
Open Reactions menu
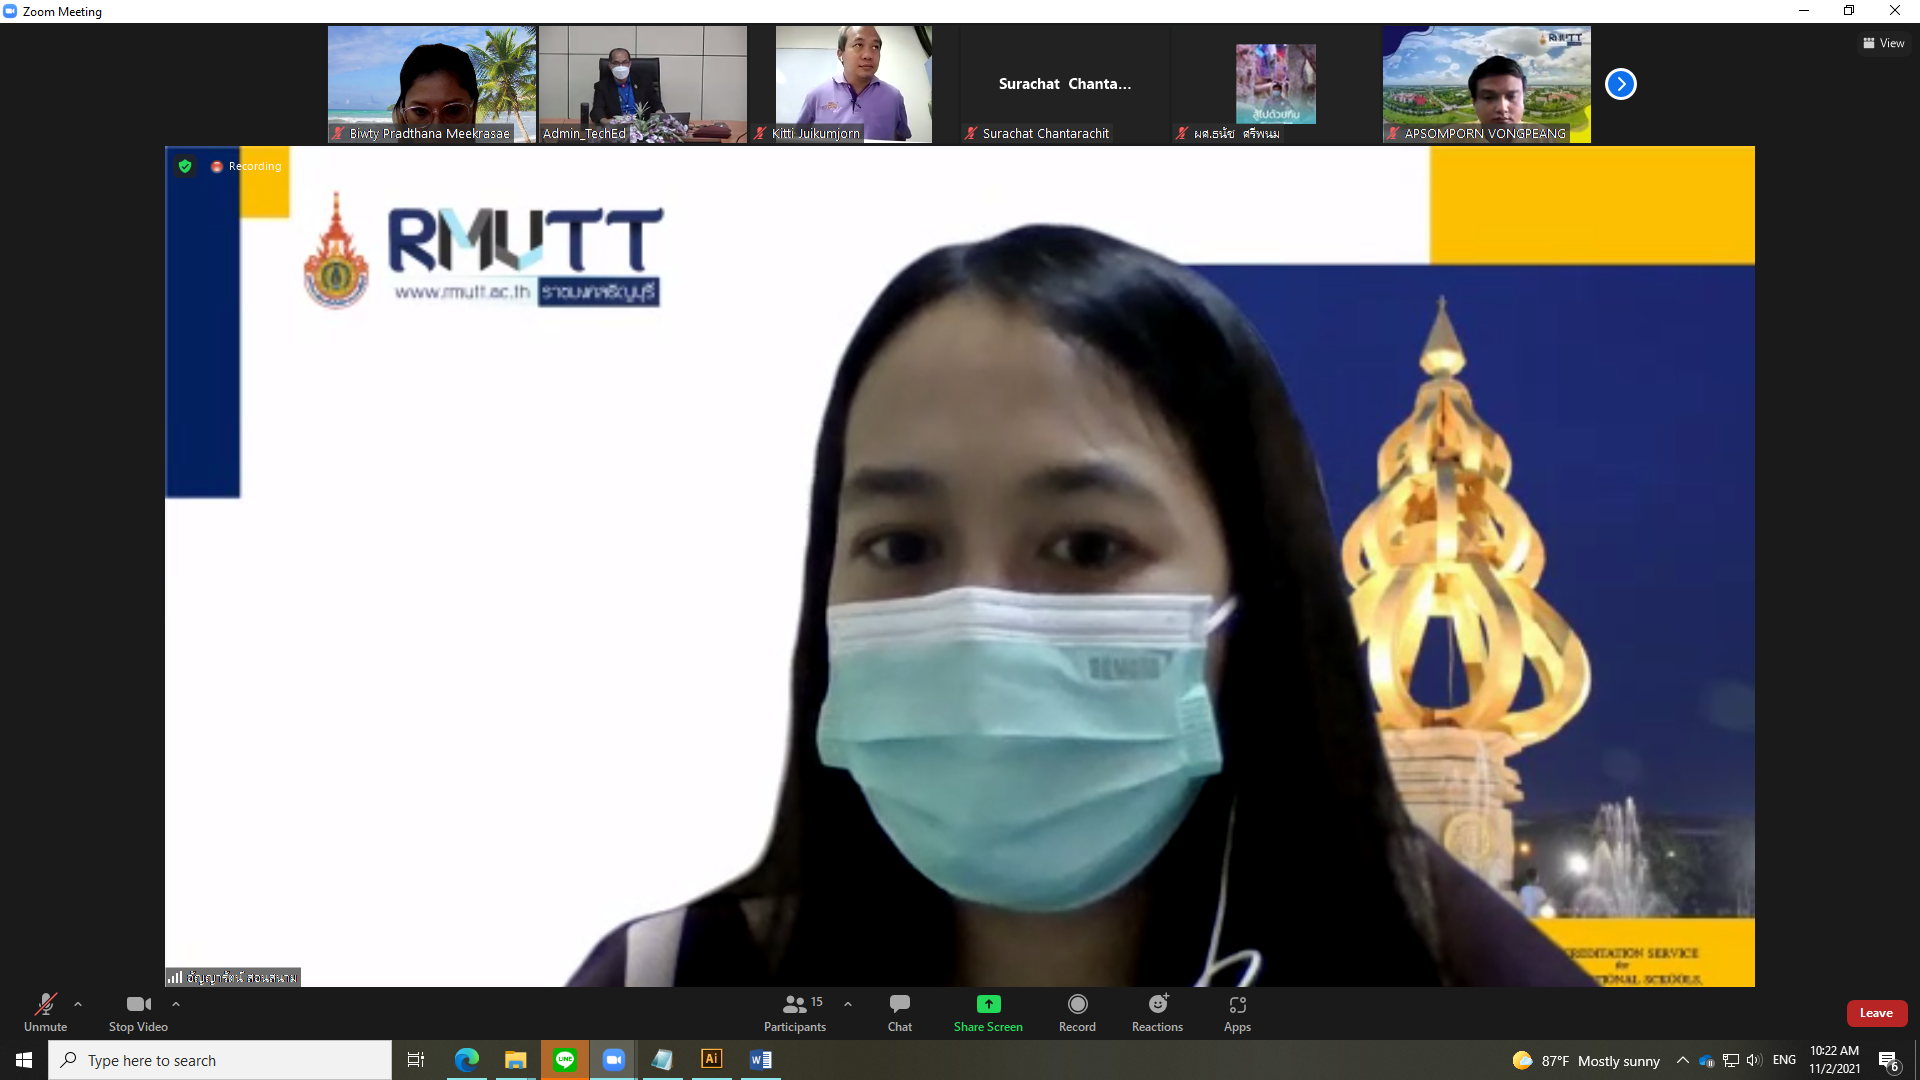click(1157, 1012)
